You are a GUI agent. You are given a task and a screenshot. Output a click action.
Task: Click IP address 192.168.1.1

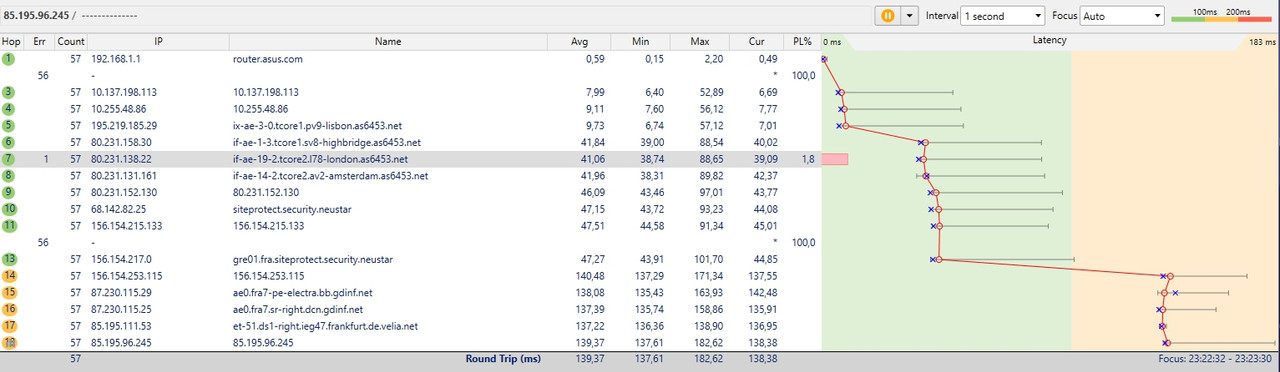[115, 59]
